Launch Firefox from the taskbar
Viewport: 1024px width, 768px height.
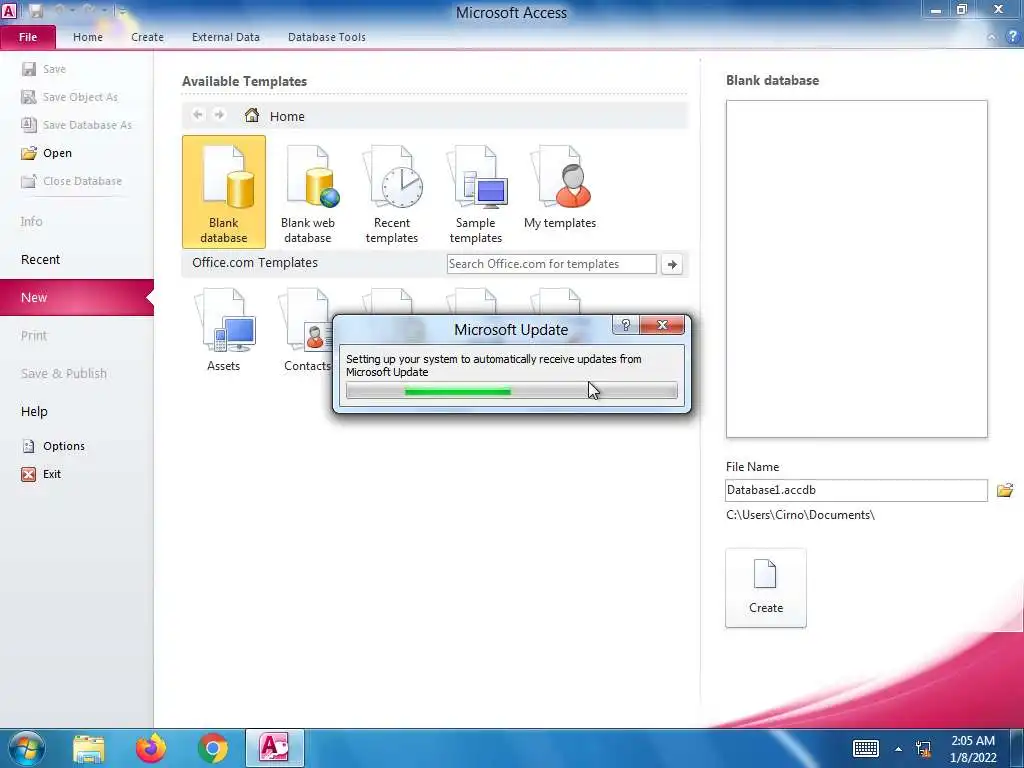[151, 748]
